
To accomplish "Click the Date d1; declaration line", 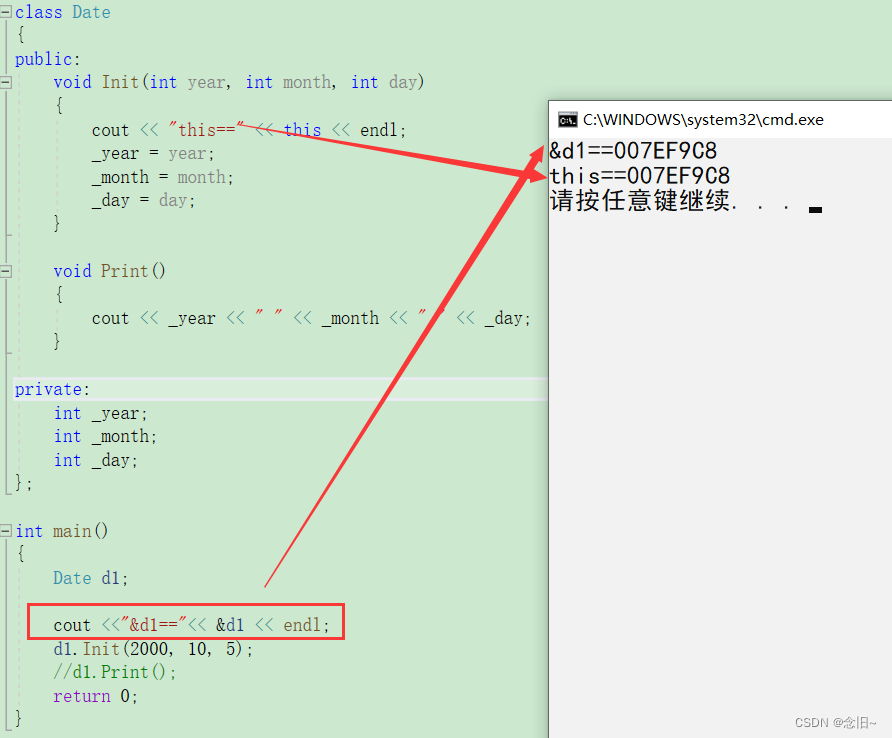I will (x=91, y=578).
